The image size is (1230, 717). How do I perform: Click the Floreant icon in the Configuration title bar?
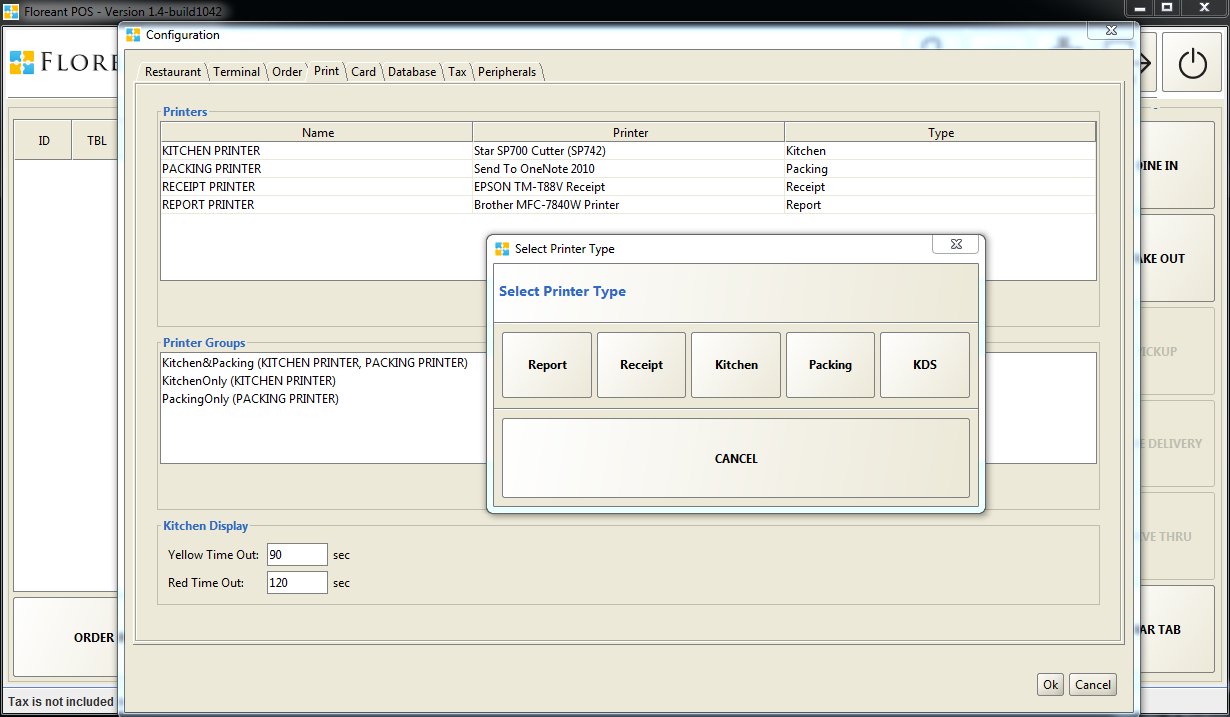tap(131, 34)
